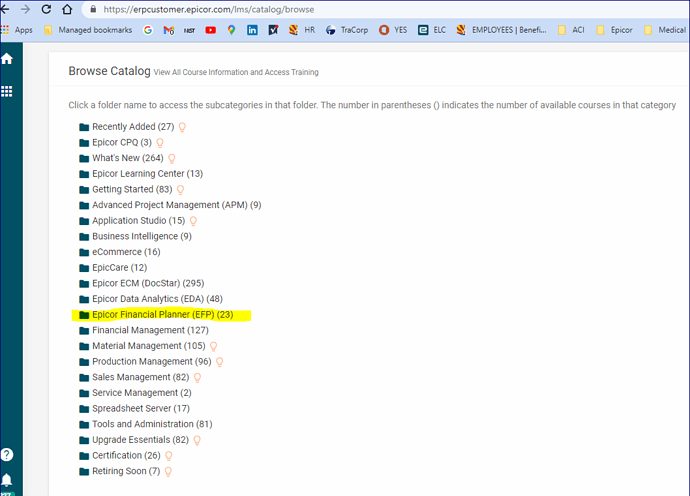
Task: Open Service Management (2) folder
Action: (135, 393)
